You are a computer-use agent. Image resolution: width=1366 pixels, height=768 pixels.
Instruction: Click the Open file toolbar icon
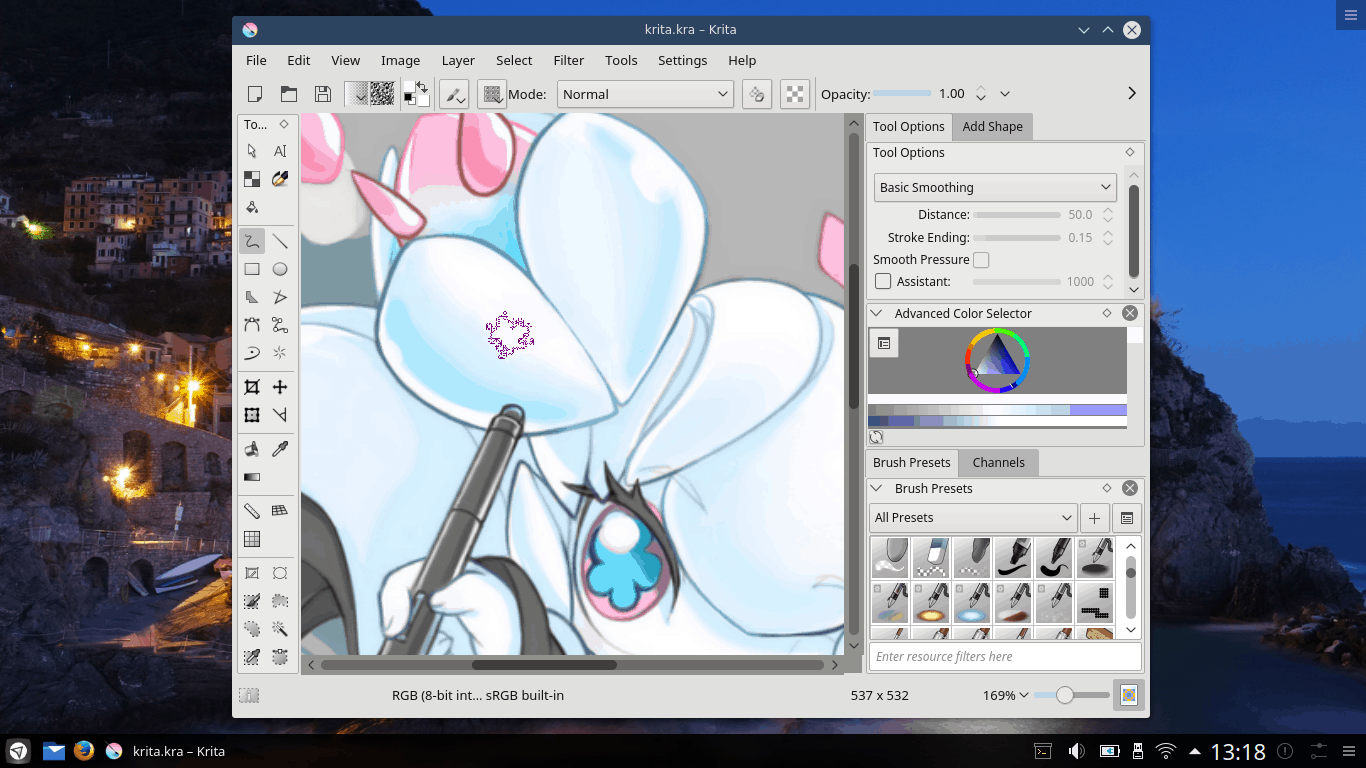tap(289, 94)
